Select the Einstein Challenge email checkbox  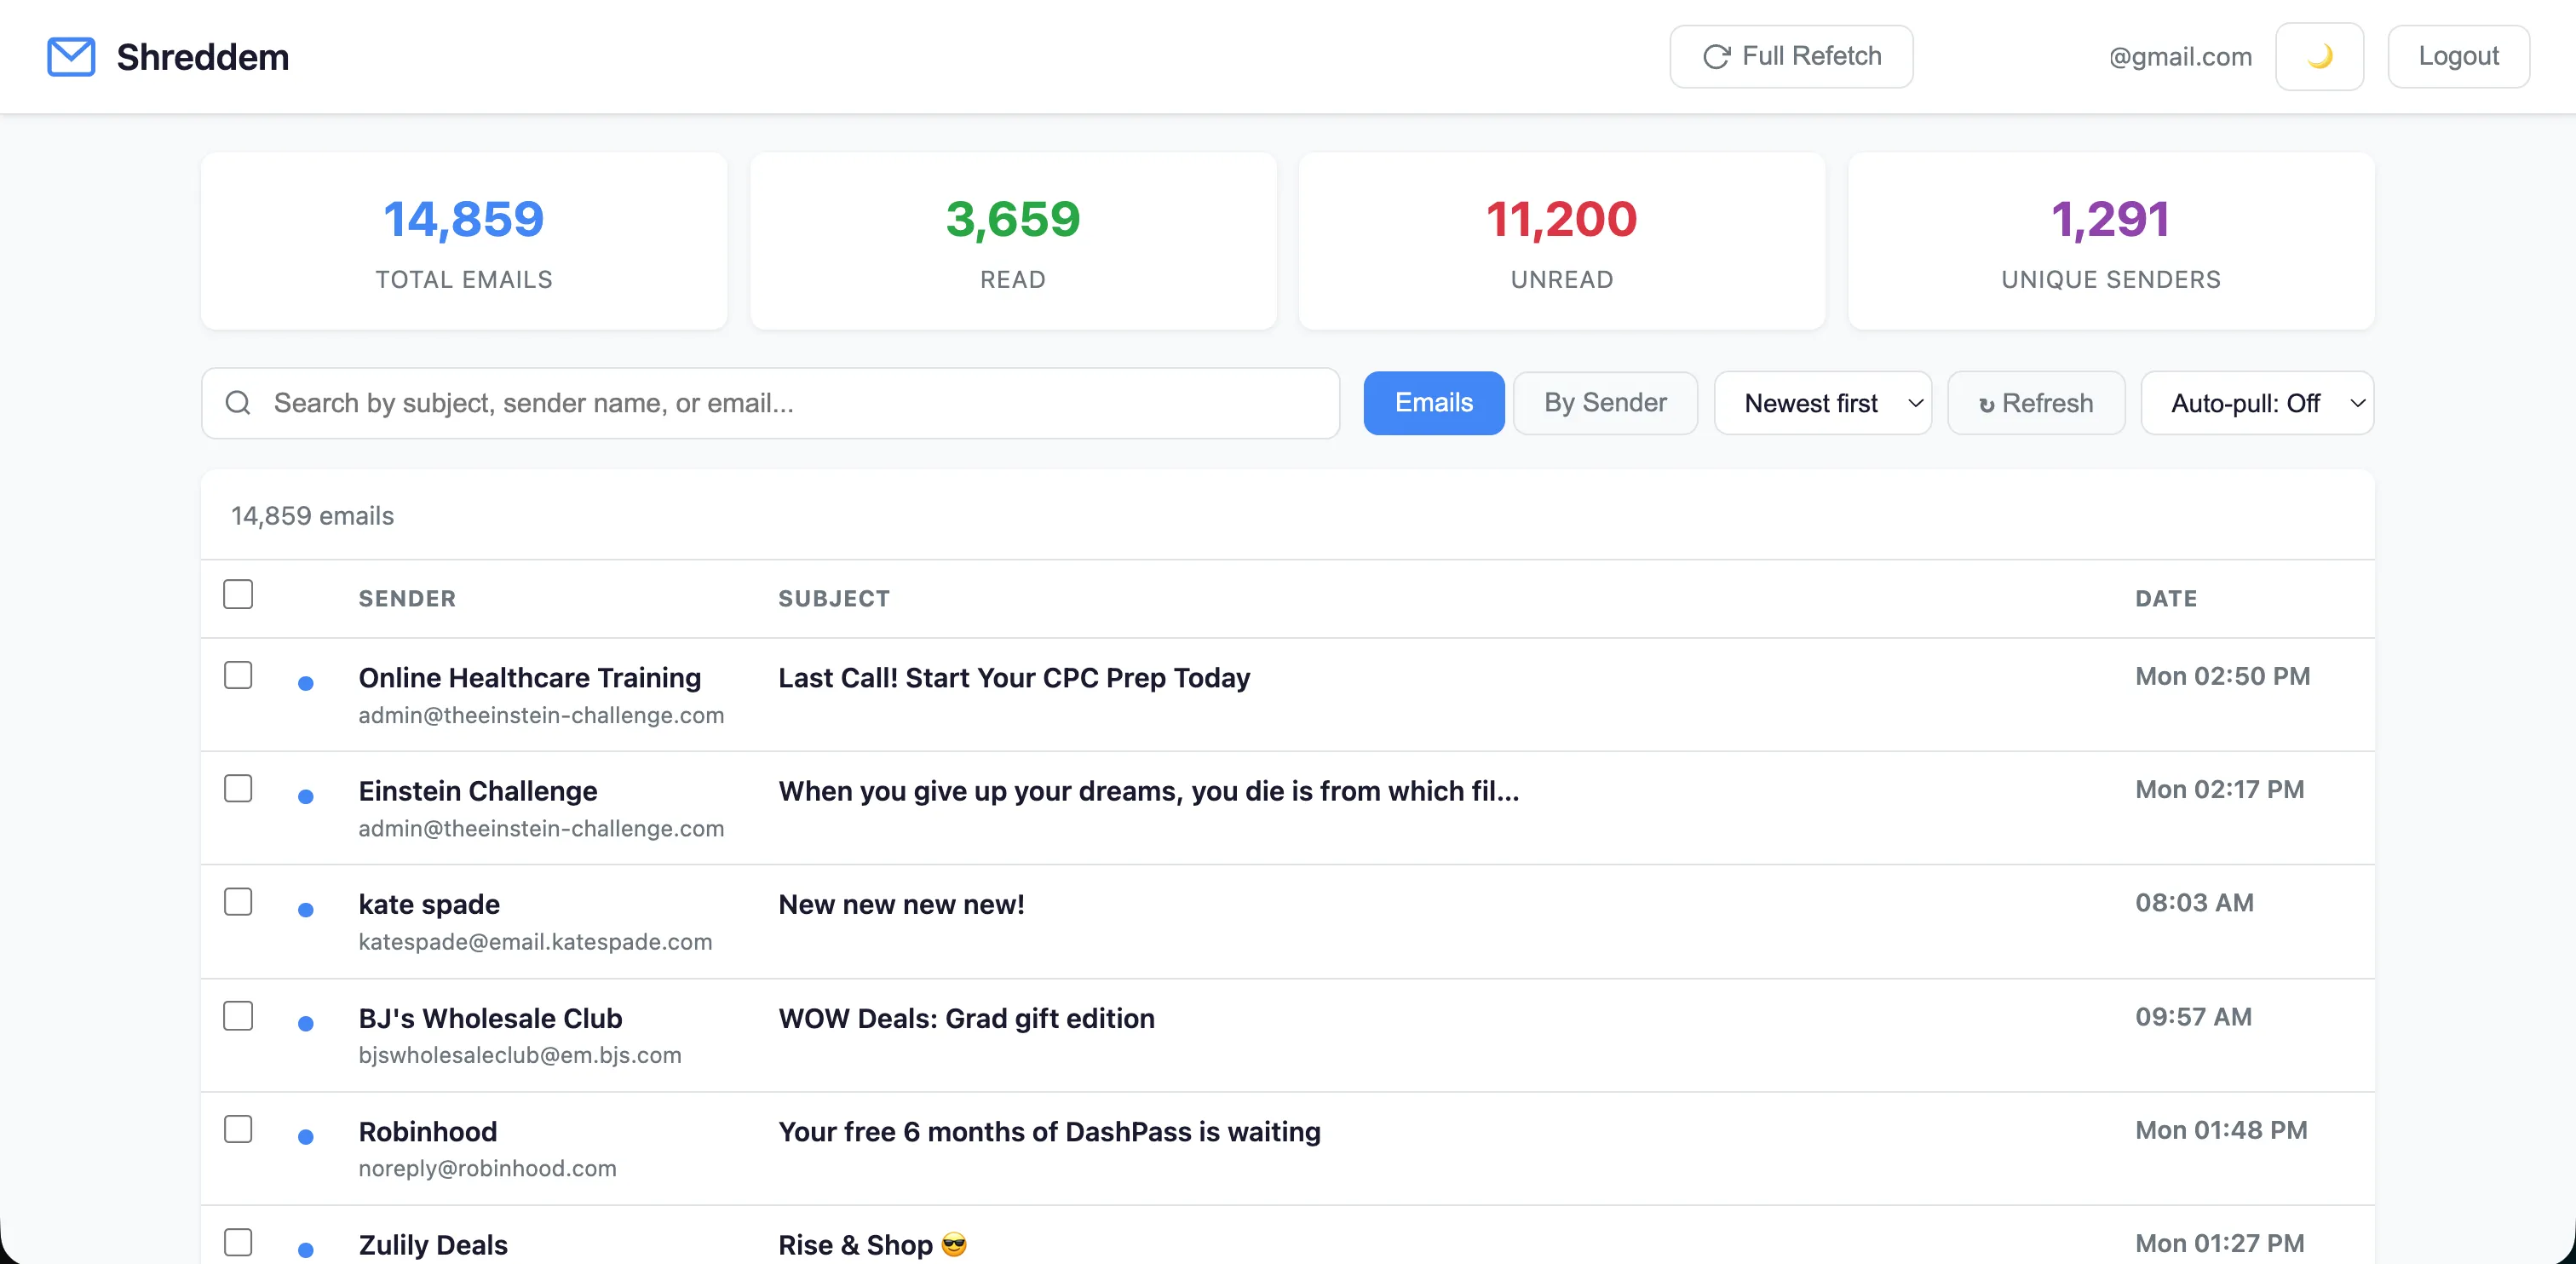pyautogui.click(x=238, y=788)
